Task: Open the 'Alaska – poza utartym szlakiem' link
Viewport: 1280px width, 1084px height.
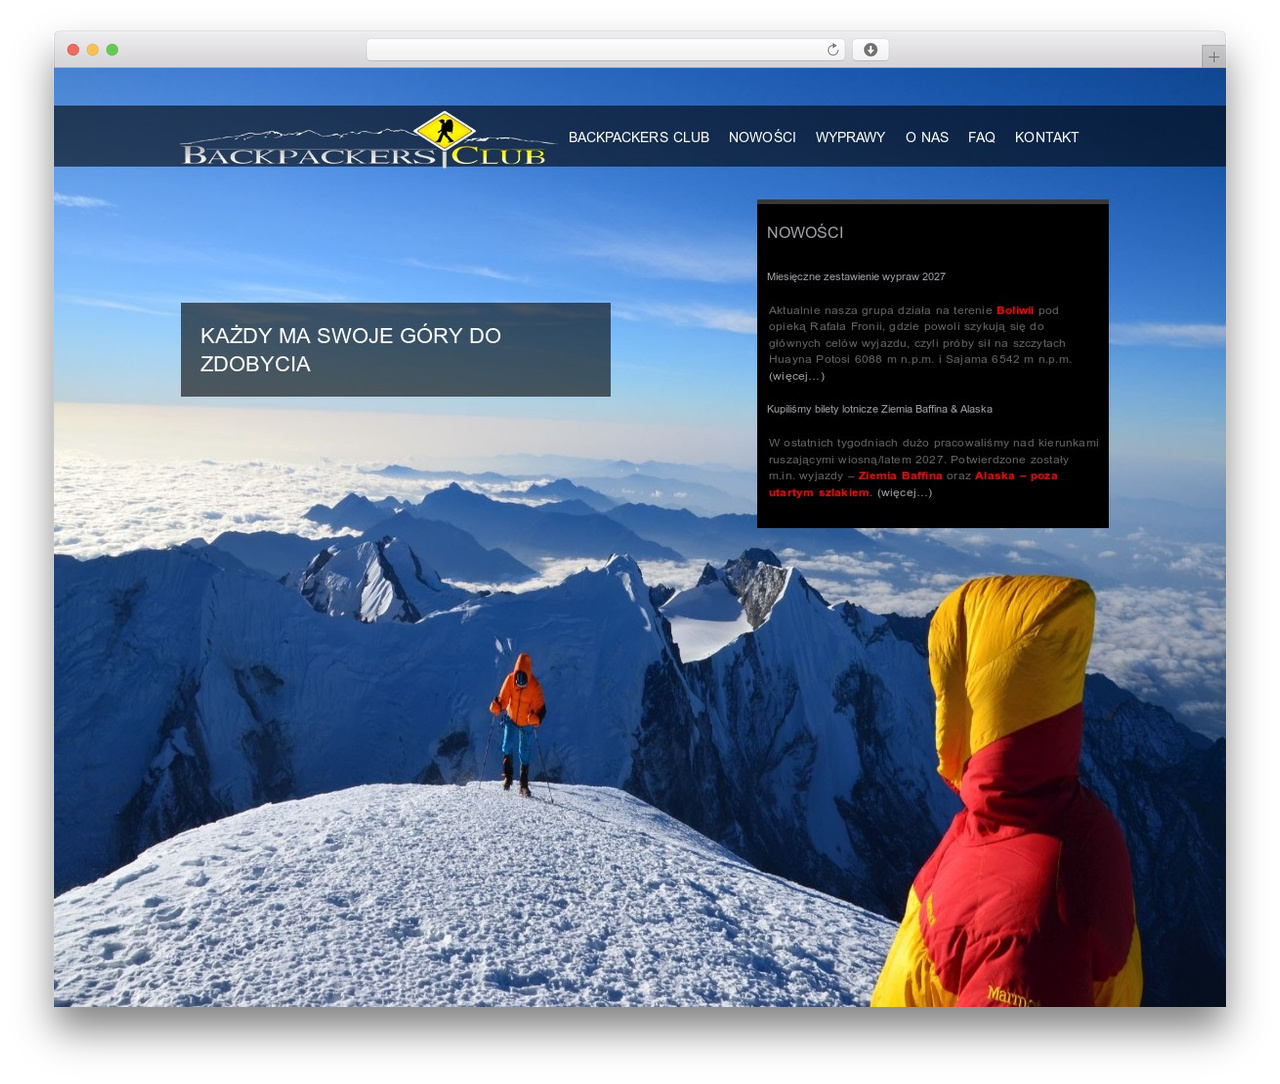Action: tap(1016, 476)
